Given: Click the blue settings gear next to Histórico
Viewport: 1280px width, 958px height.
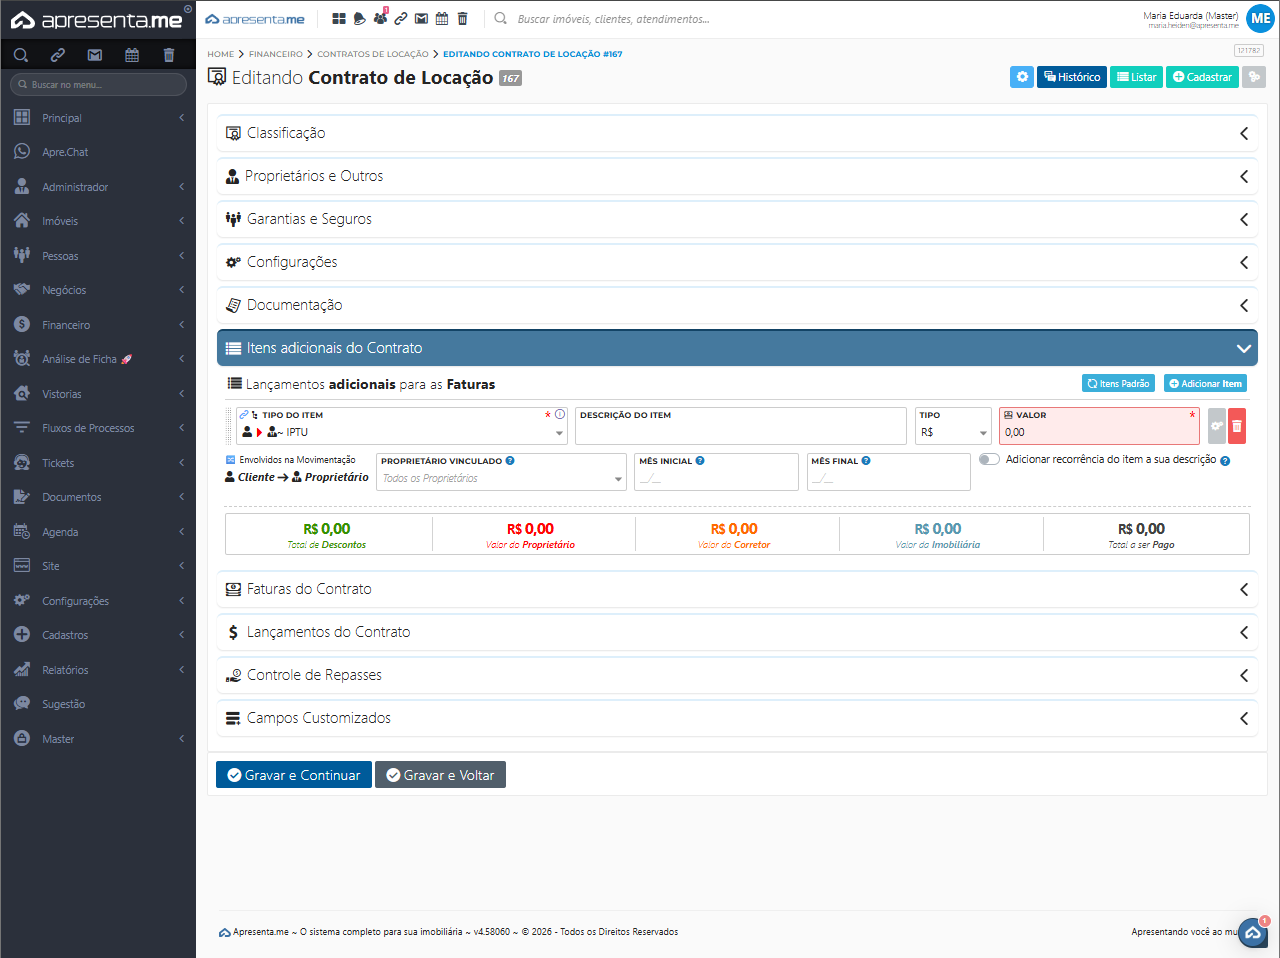Looking at the screenshot, I should [1021, 77].
